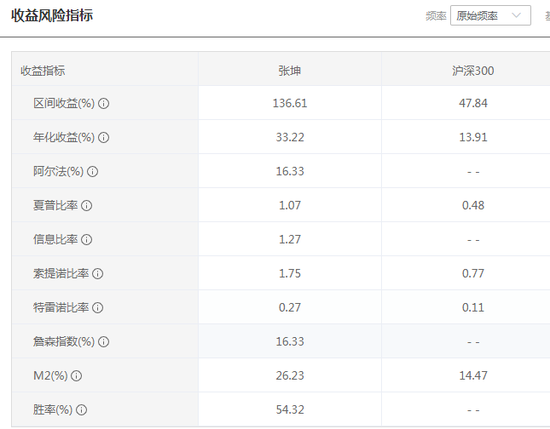Click info icon next to 夏普比率
The width and height of the screenshot is (550, 429).
pos(87,206)
